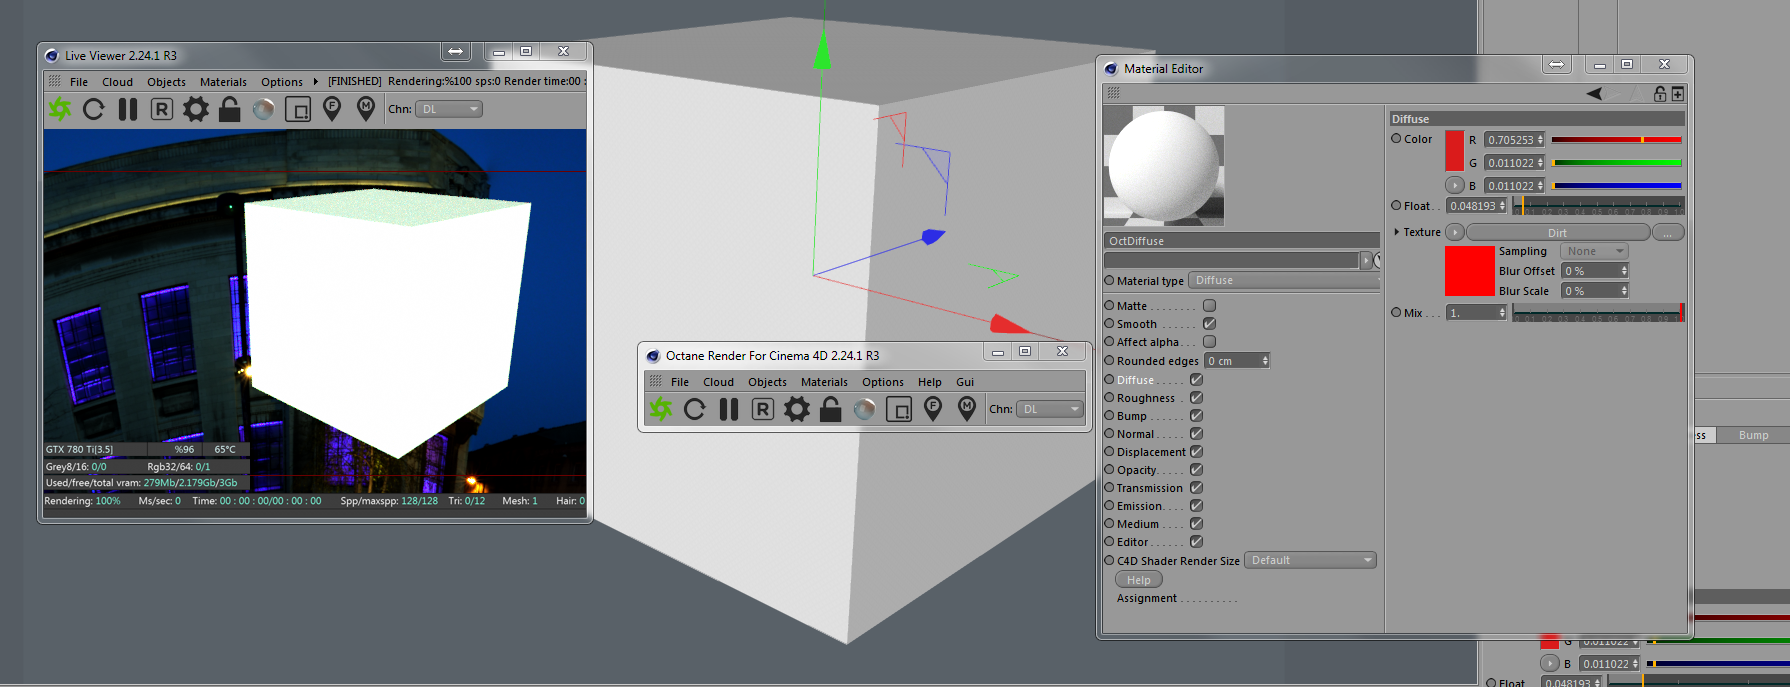Image resolution: width=1790 pixels, height=687 pixels.
Task: Click the ellipsis button next to Dirt
Action: point(1668,232)
